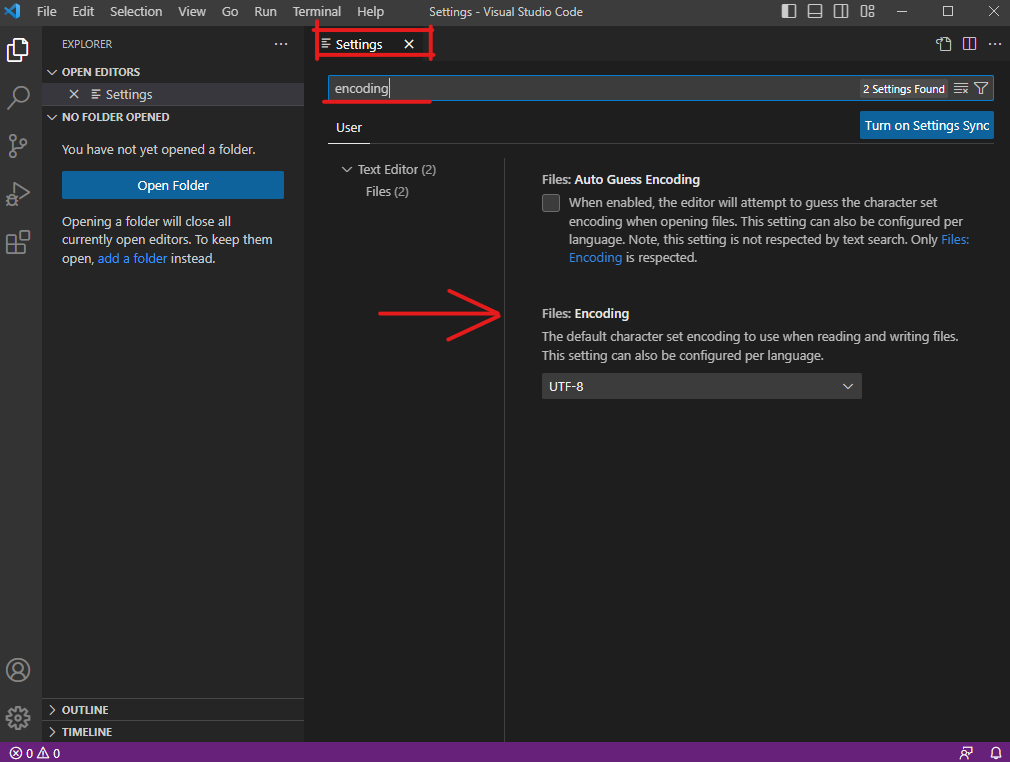This screenshot has height=762, width=1010.
Task: Open Settings JSON file icon
Action: (943, 44)
